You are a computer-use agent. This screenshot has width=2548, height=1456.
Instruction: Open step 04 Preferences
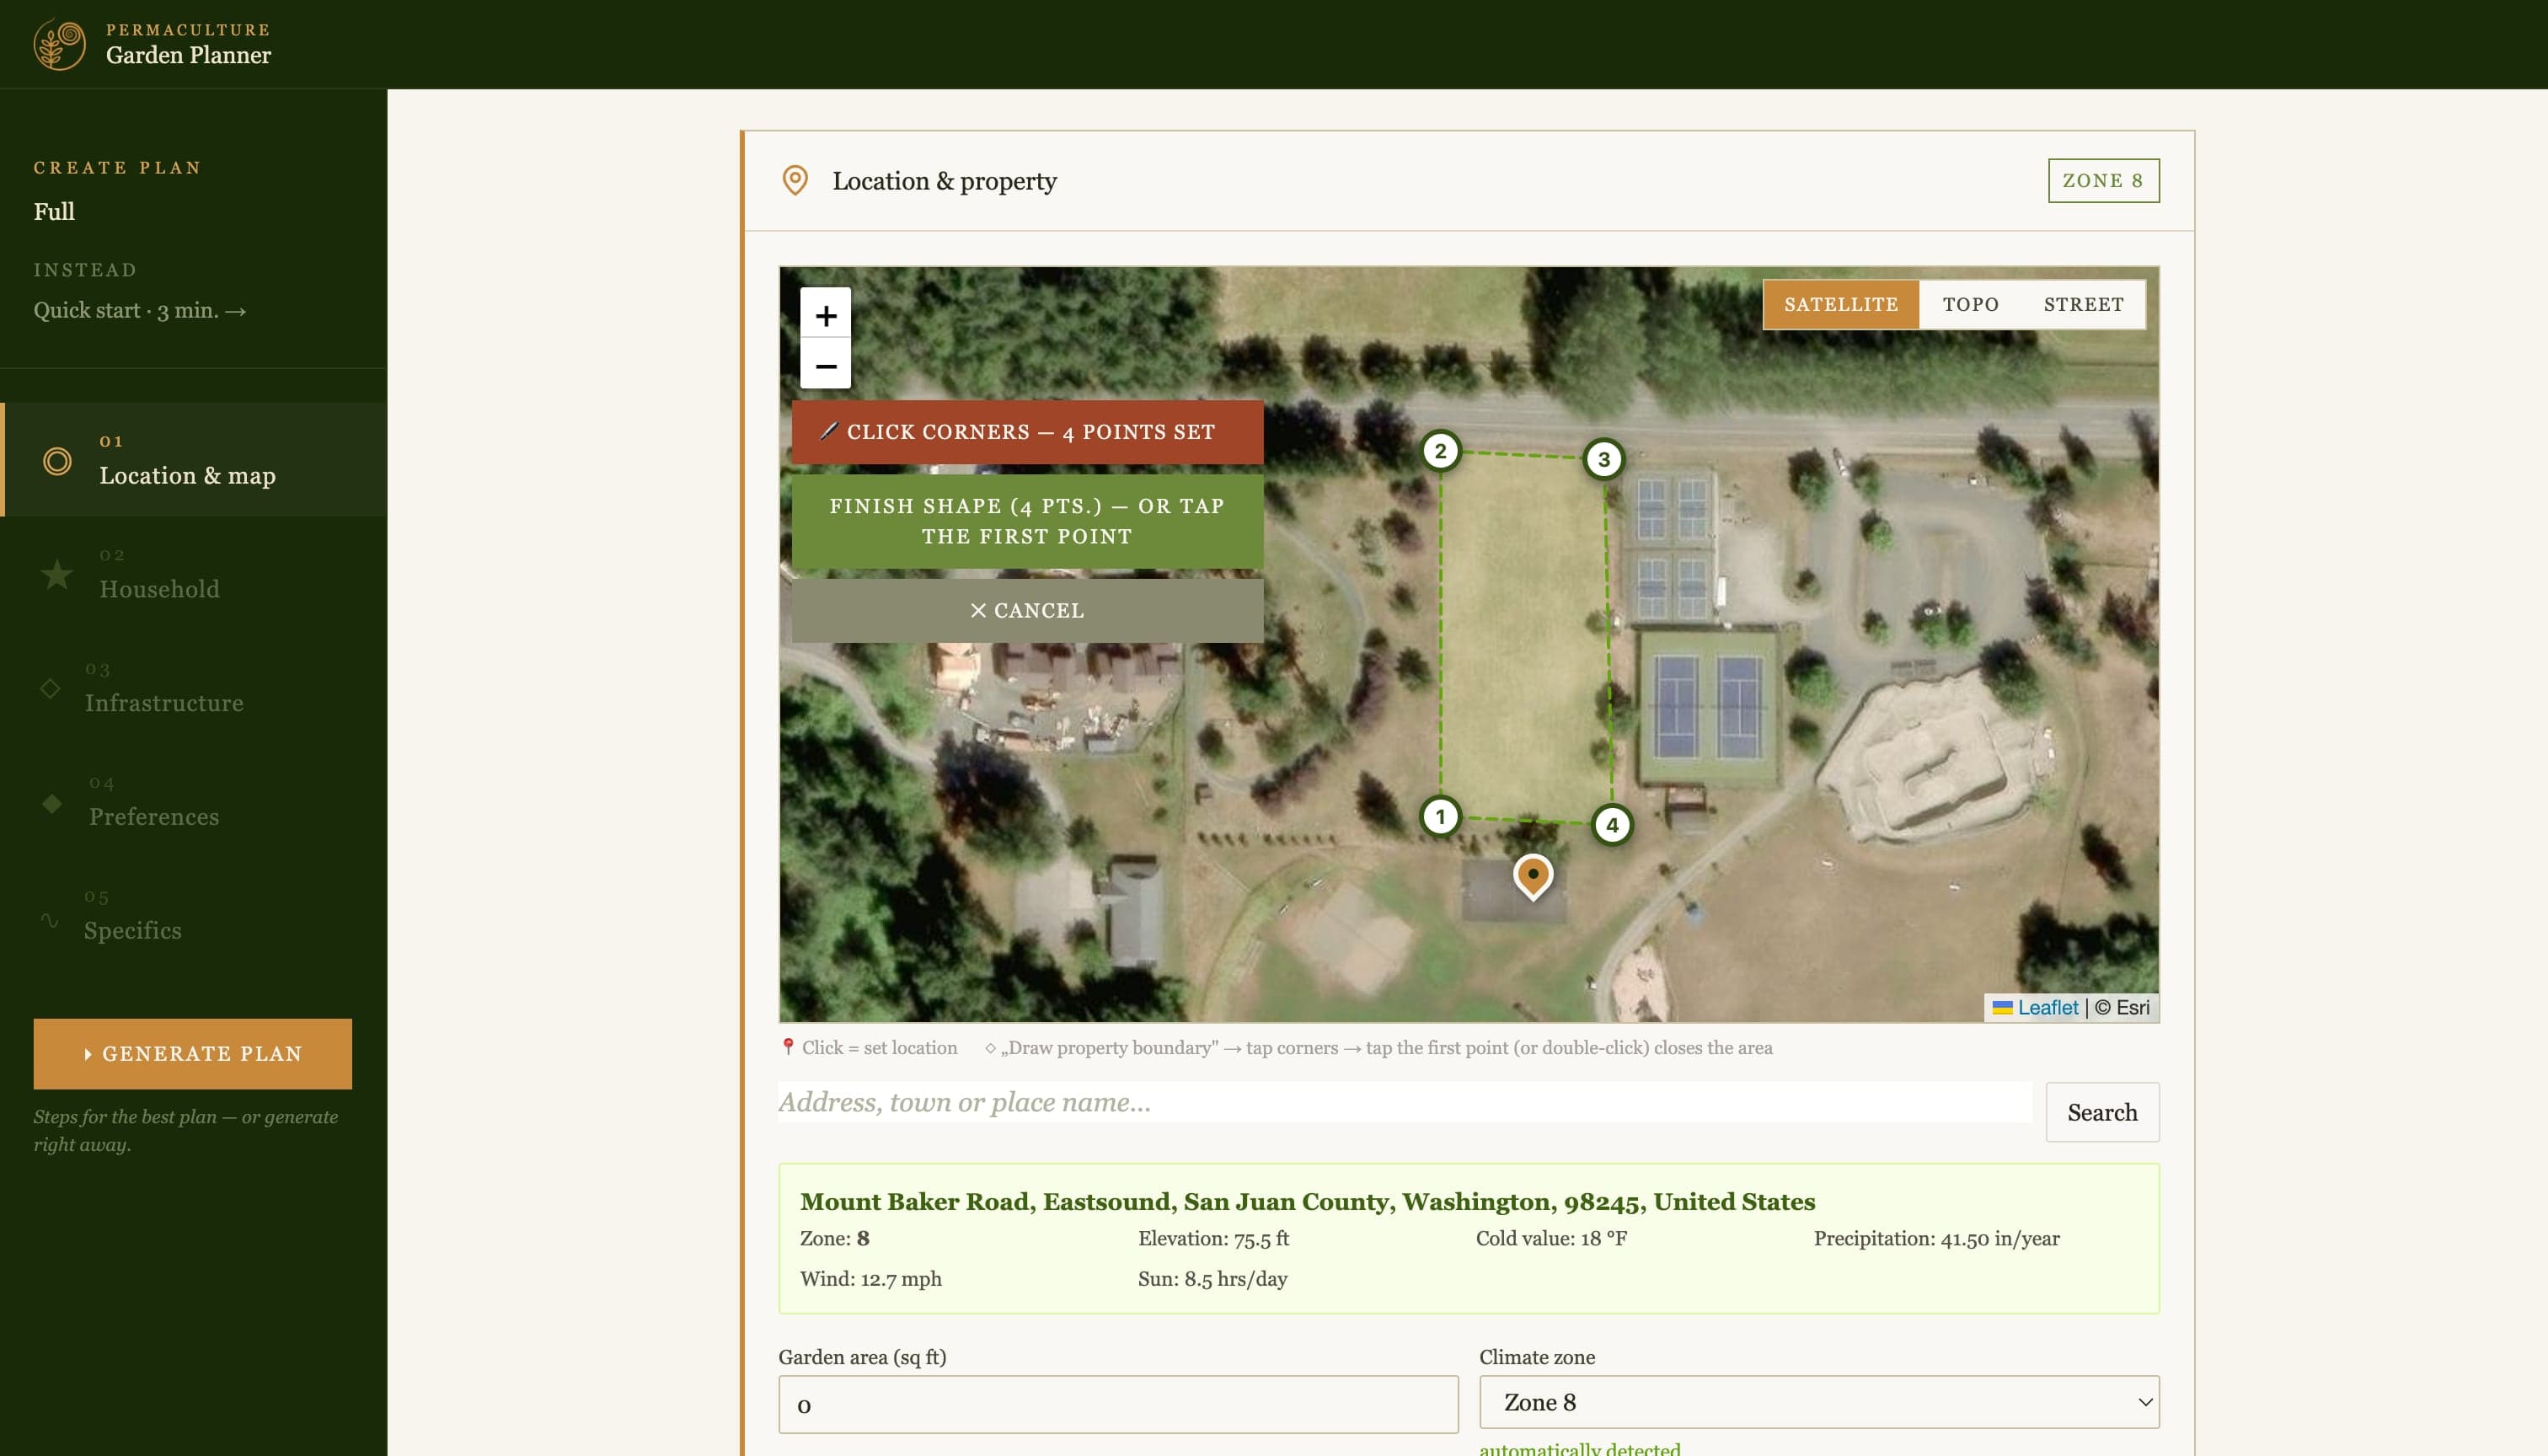click(x=194, y=802)
